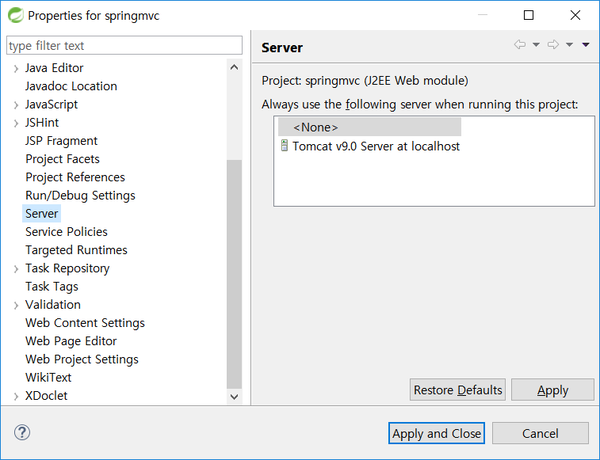The height and width of the screenshot is (460, 600).
Task: Open the Web Project Settings page
Action: (82, 359)
